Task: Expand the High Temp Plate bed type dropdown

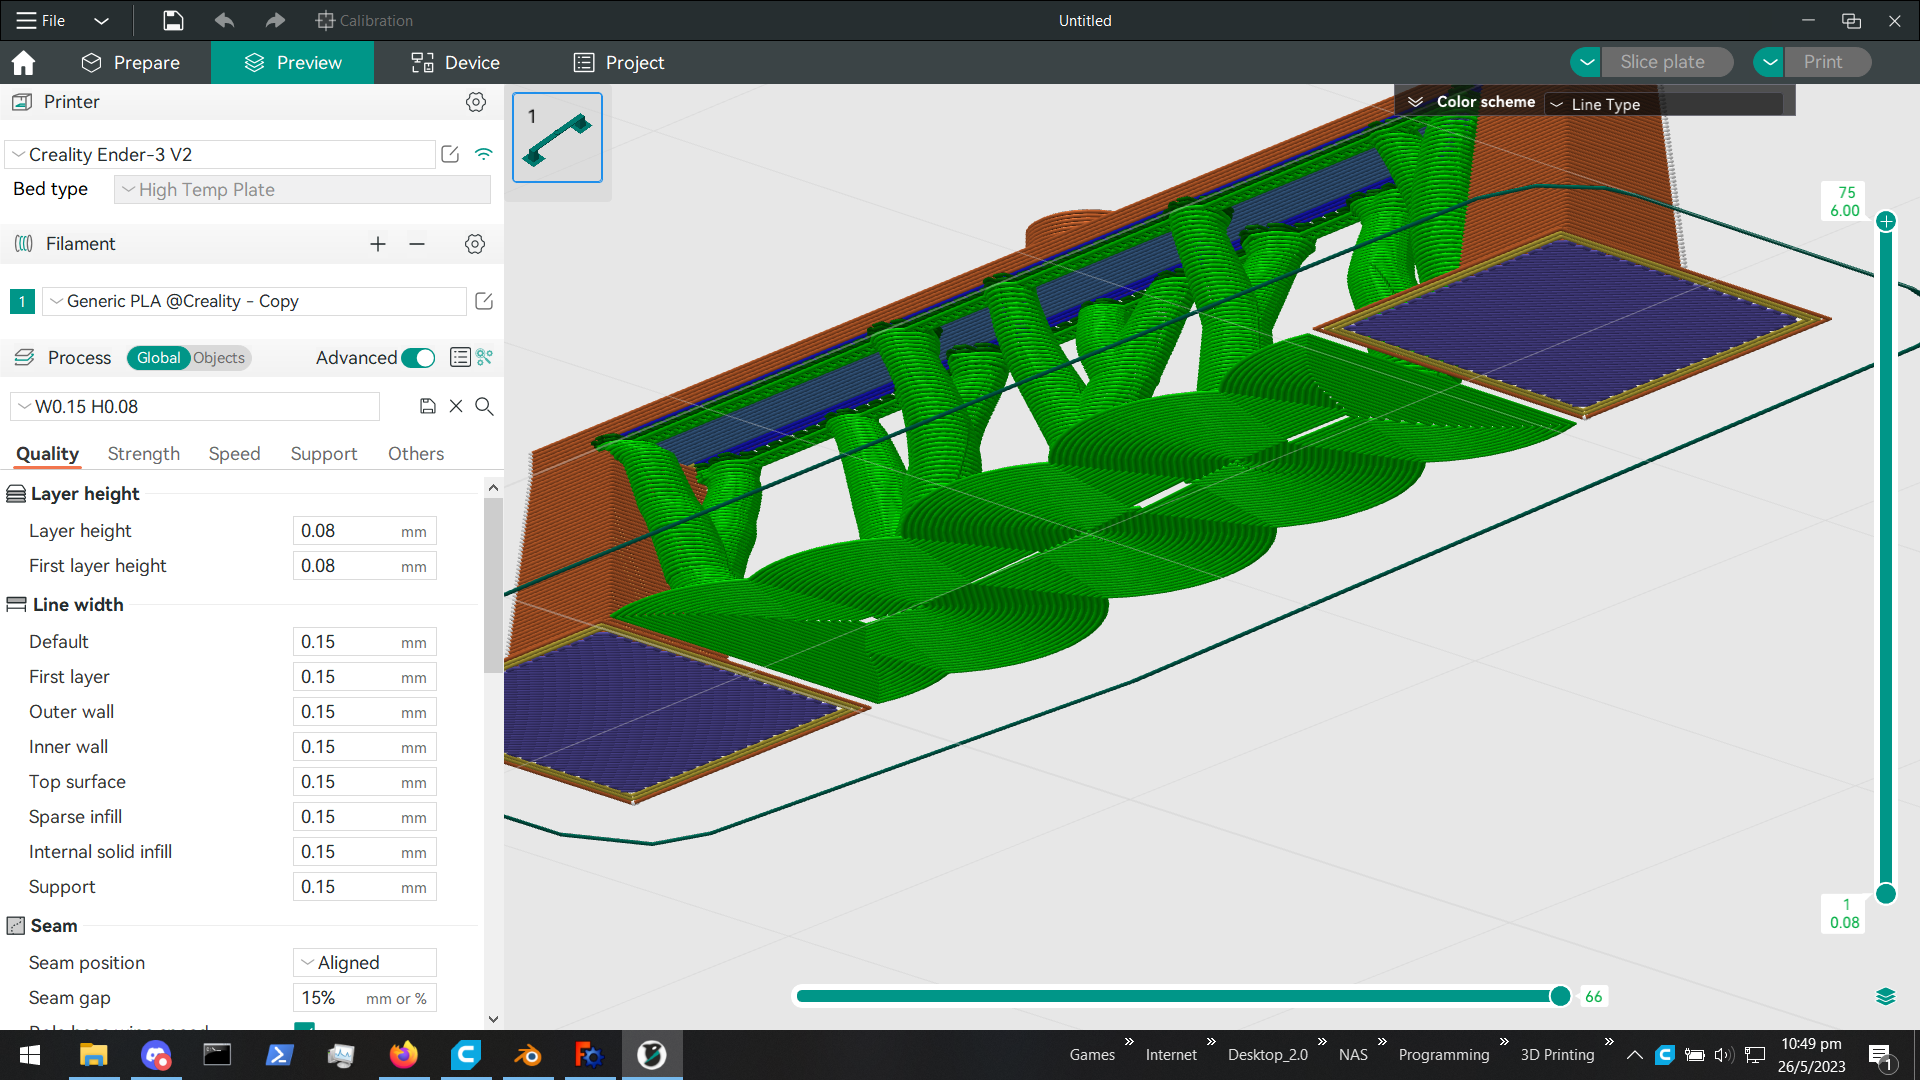Action: pyautogui.click(x=300, y=189)
